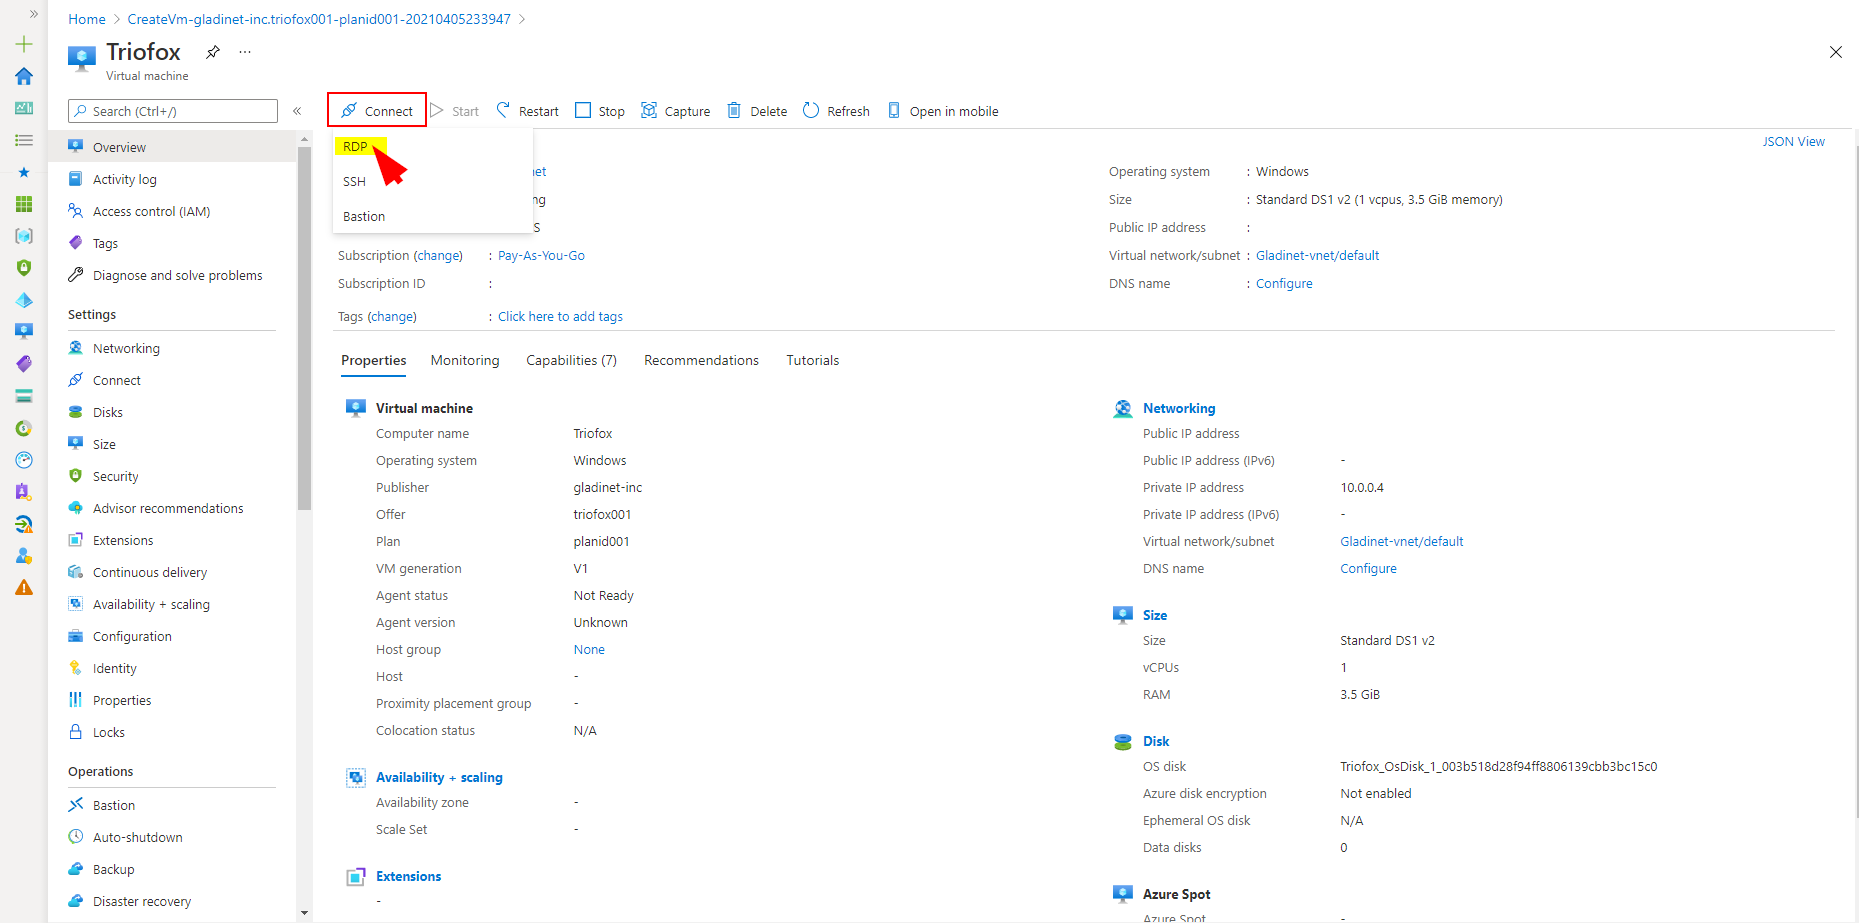Choose Bastion from the Connect dropdown
Image resolution: width=1859 pixels, height=923 pixels.
363,216
